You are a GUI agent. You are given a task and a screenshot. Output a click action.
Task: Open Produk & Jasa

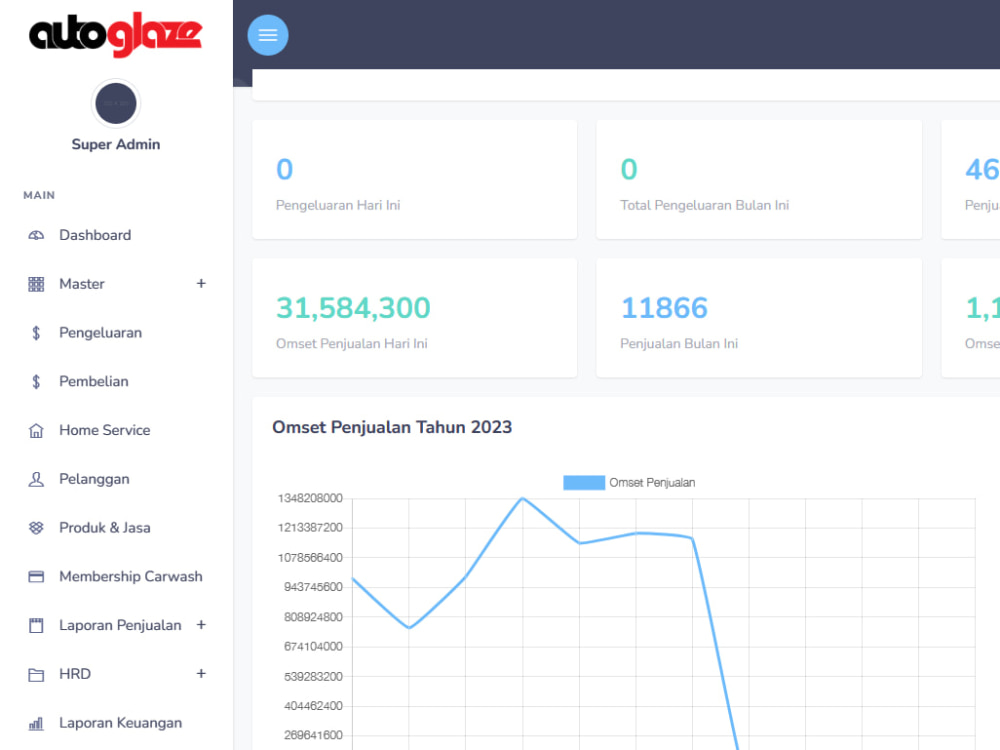105,528
